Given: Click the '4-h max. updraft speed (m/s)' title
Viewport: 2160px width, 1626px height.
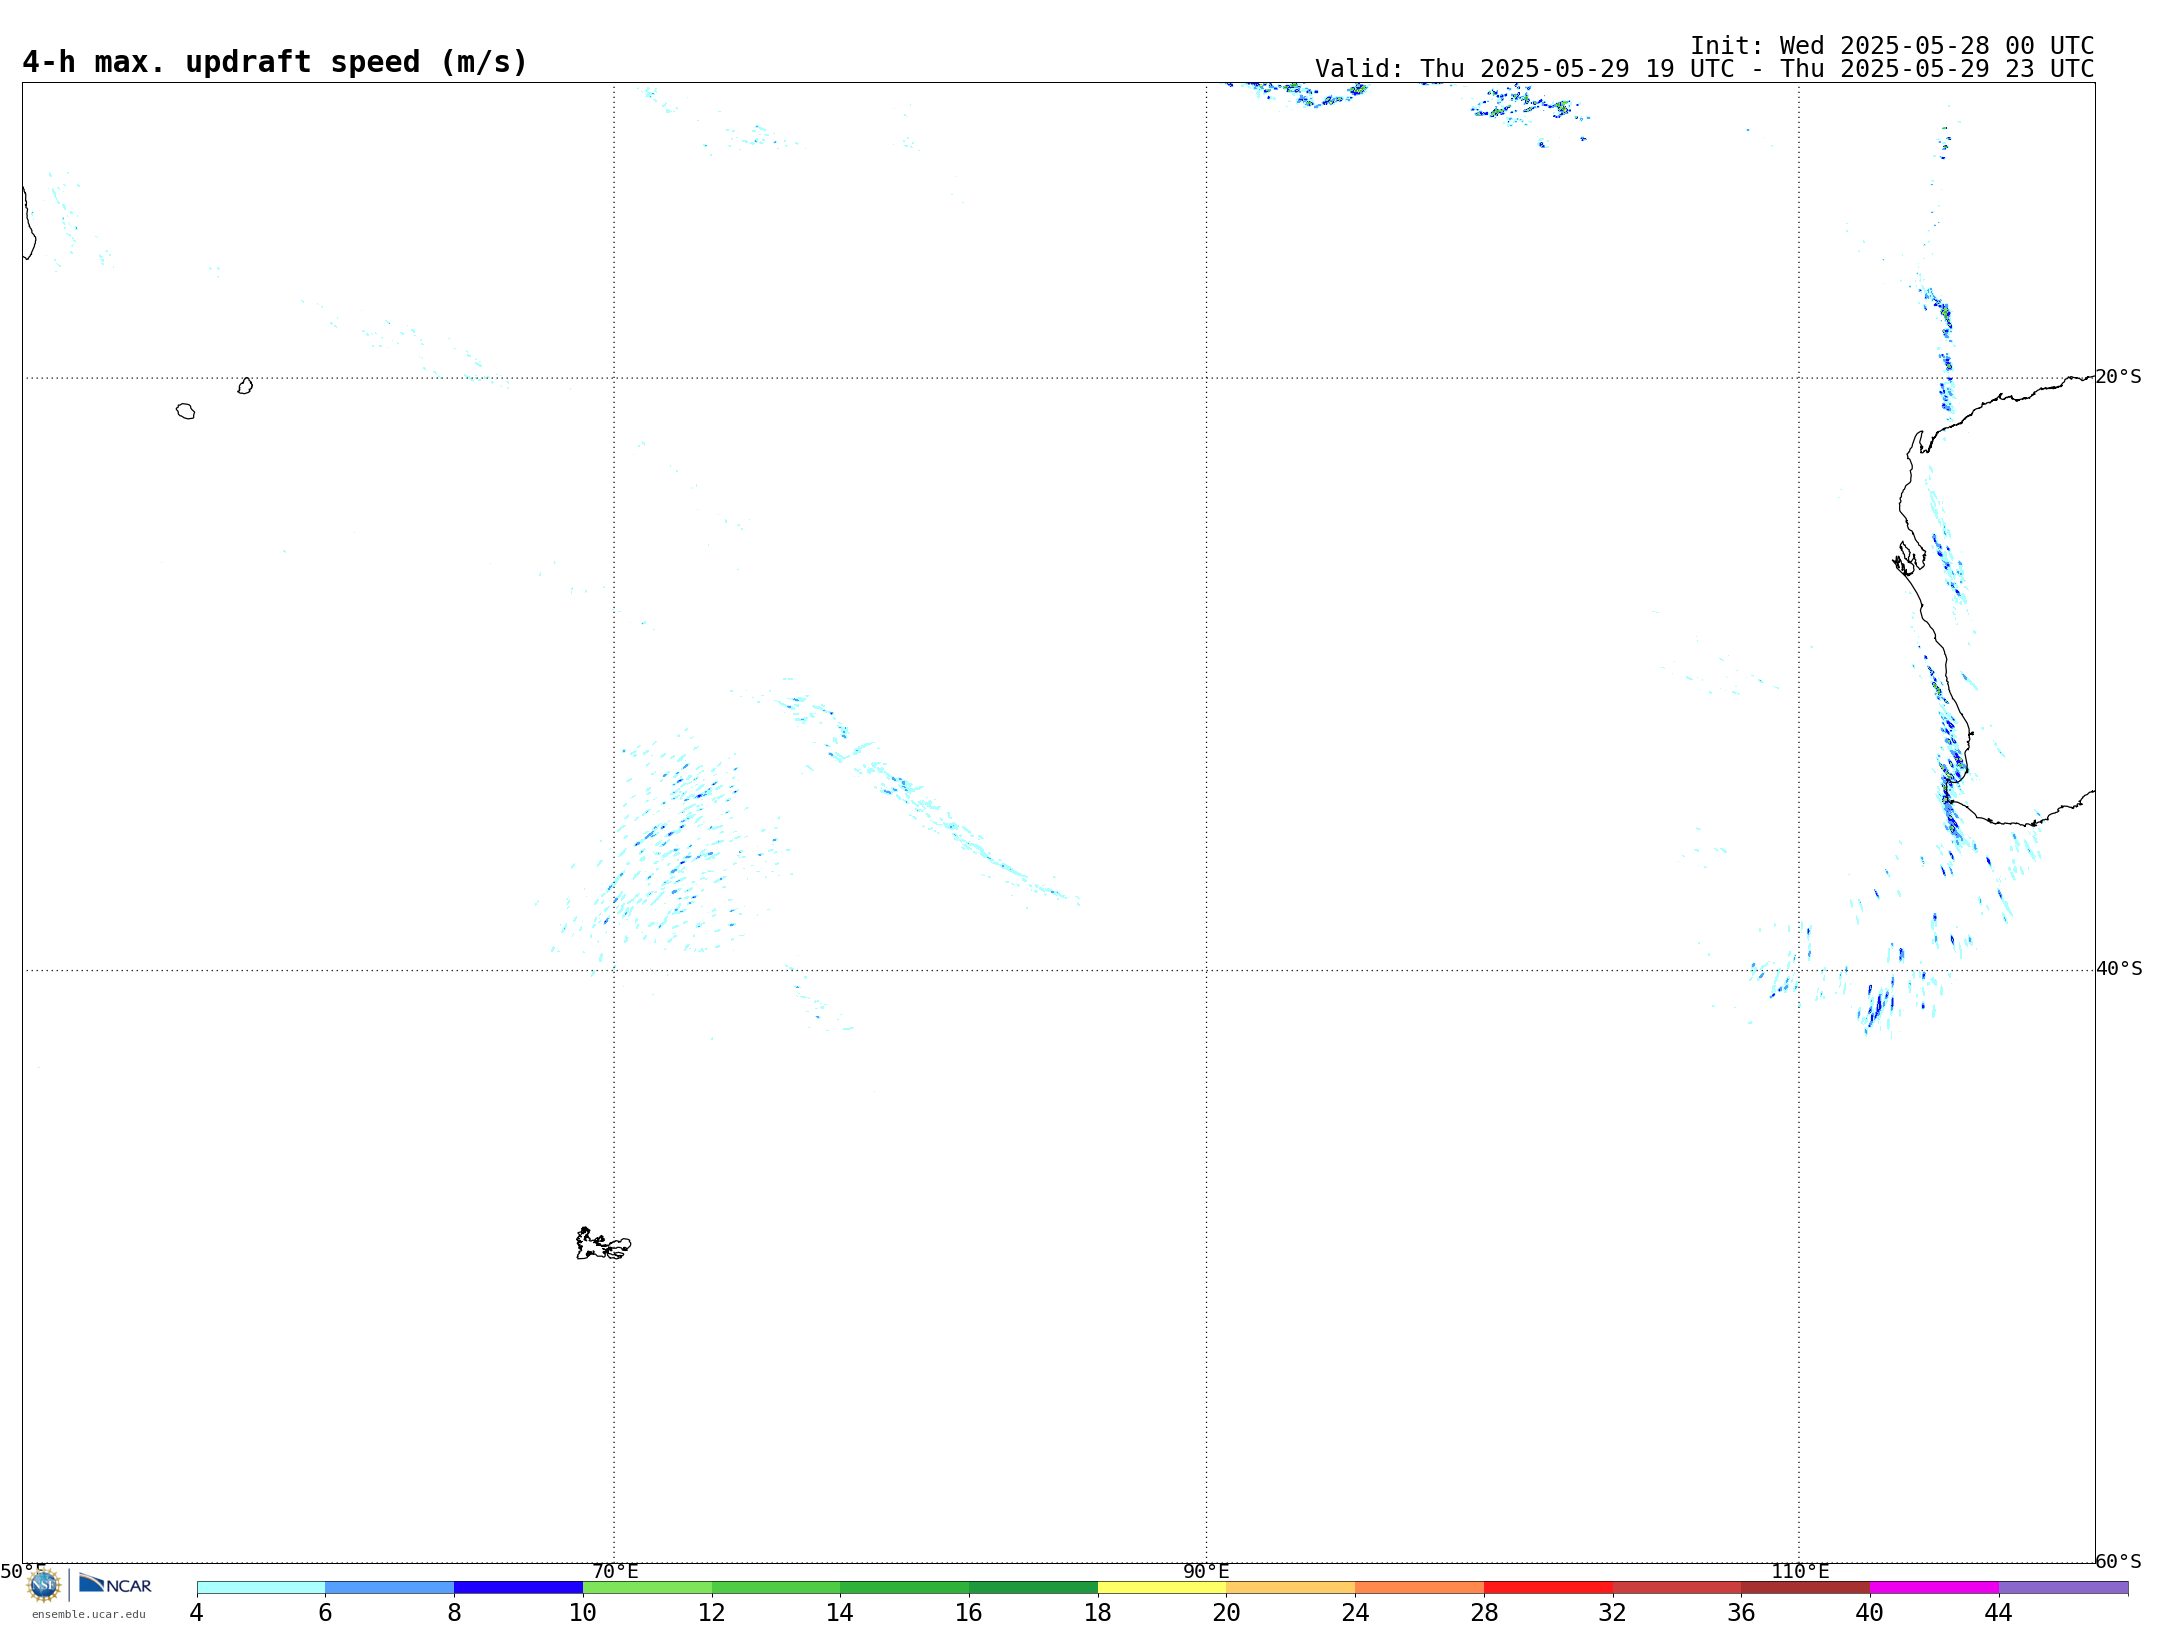Looking at the screenshot, I should tap(275, 62).
